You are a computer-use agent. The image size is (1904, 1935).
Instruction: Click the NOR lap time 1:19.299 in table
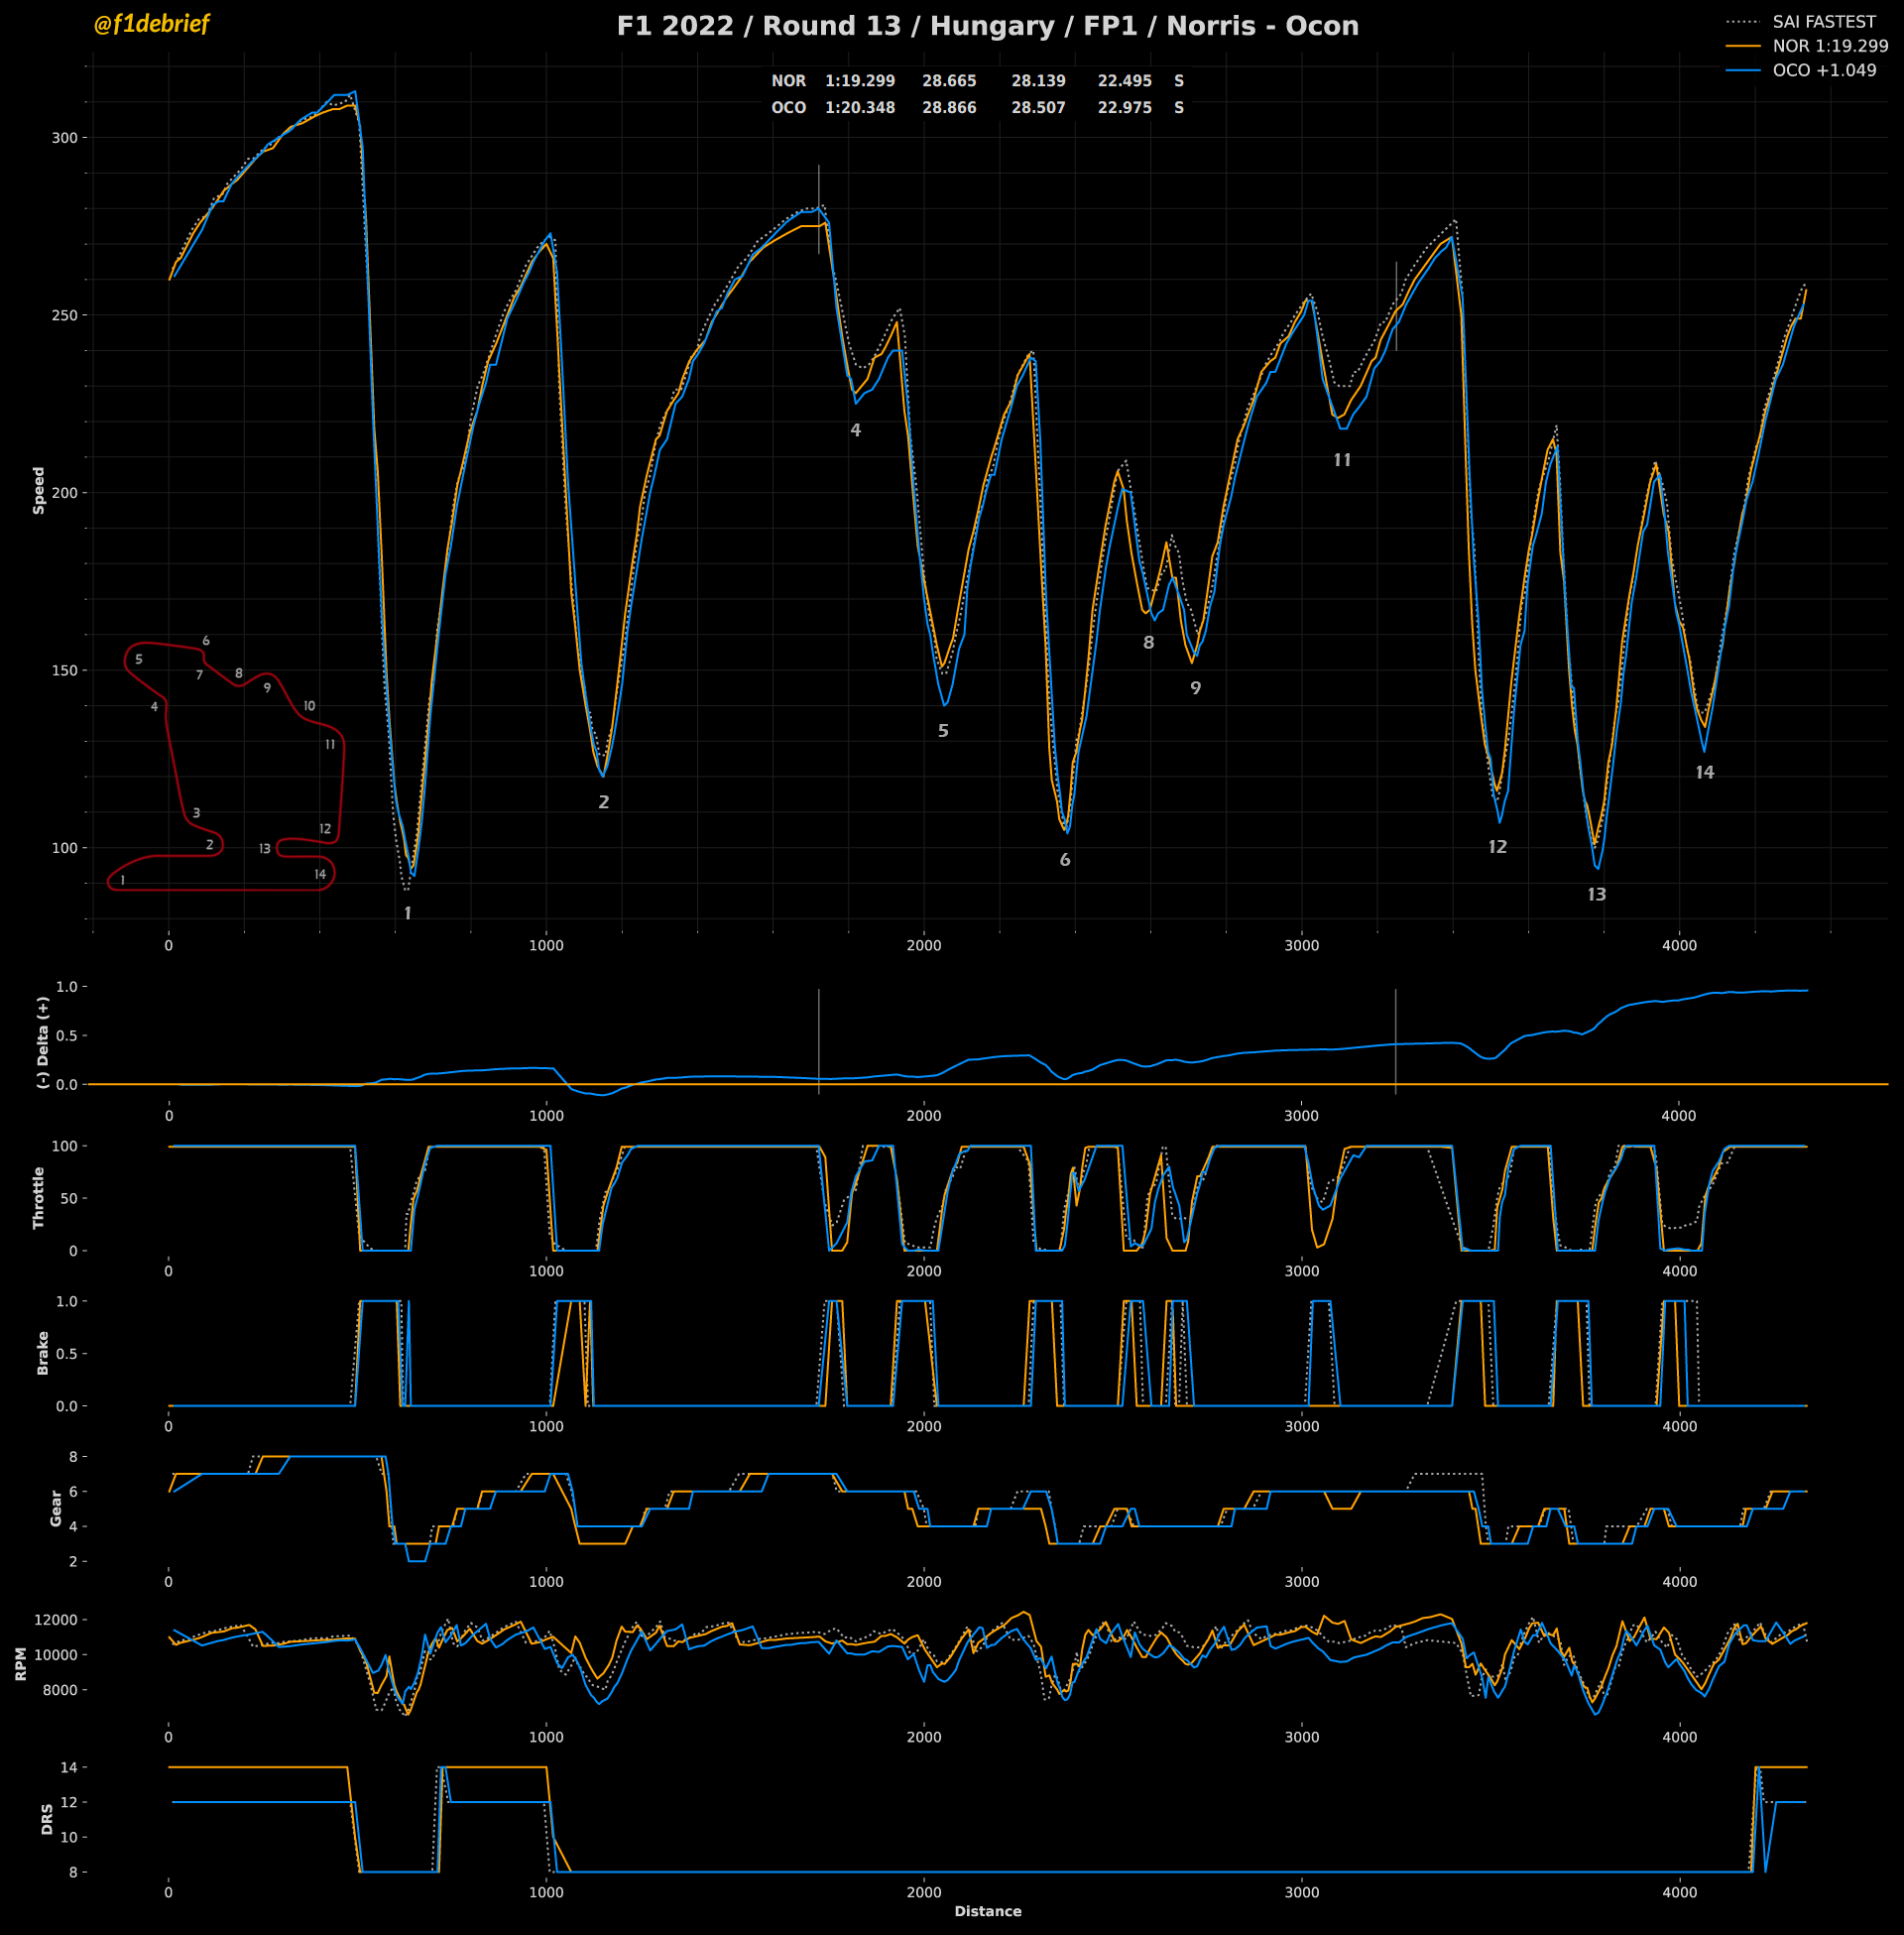tap(859, 81)
